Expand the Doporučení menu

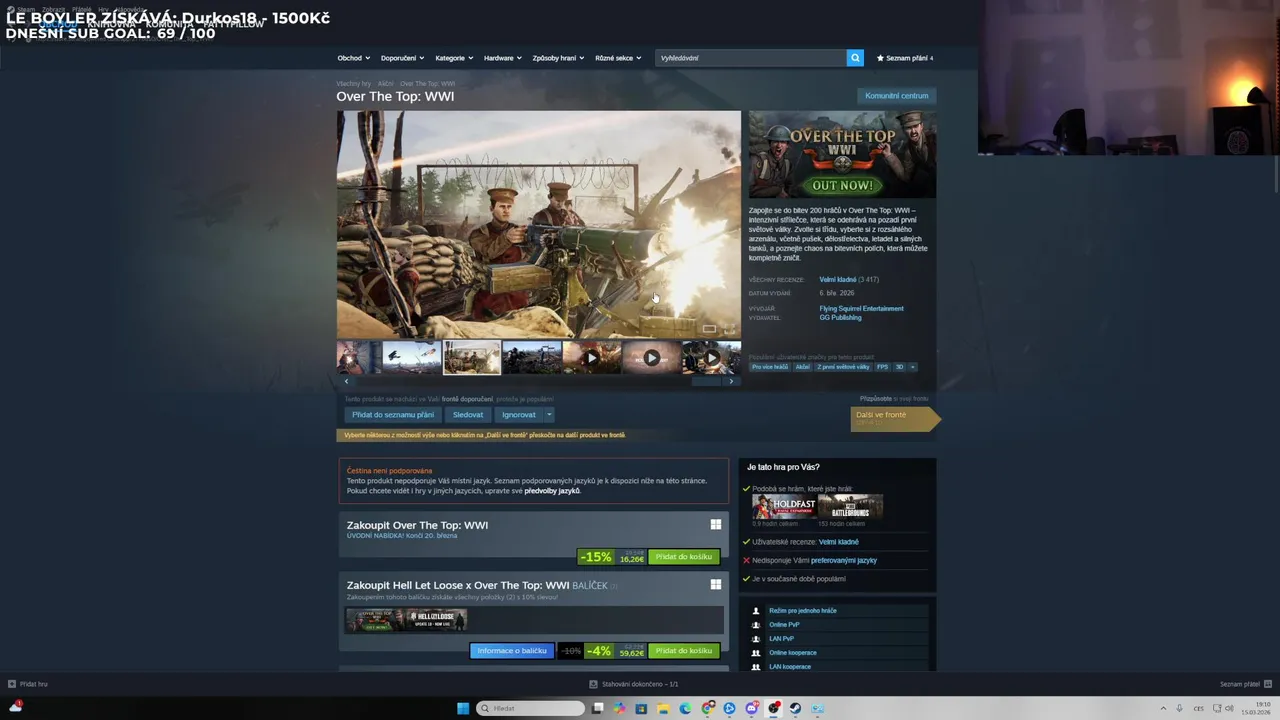pos(402,58)
